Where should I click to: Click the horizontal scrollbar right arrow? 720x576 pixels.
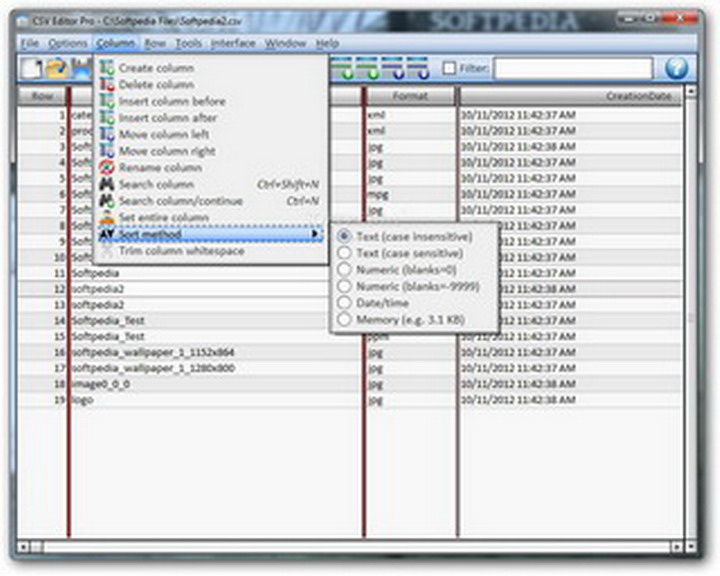pyautogui.click(x=676, y=547)
